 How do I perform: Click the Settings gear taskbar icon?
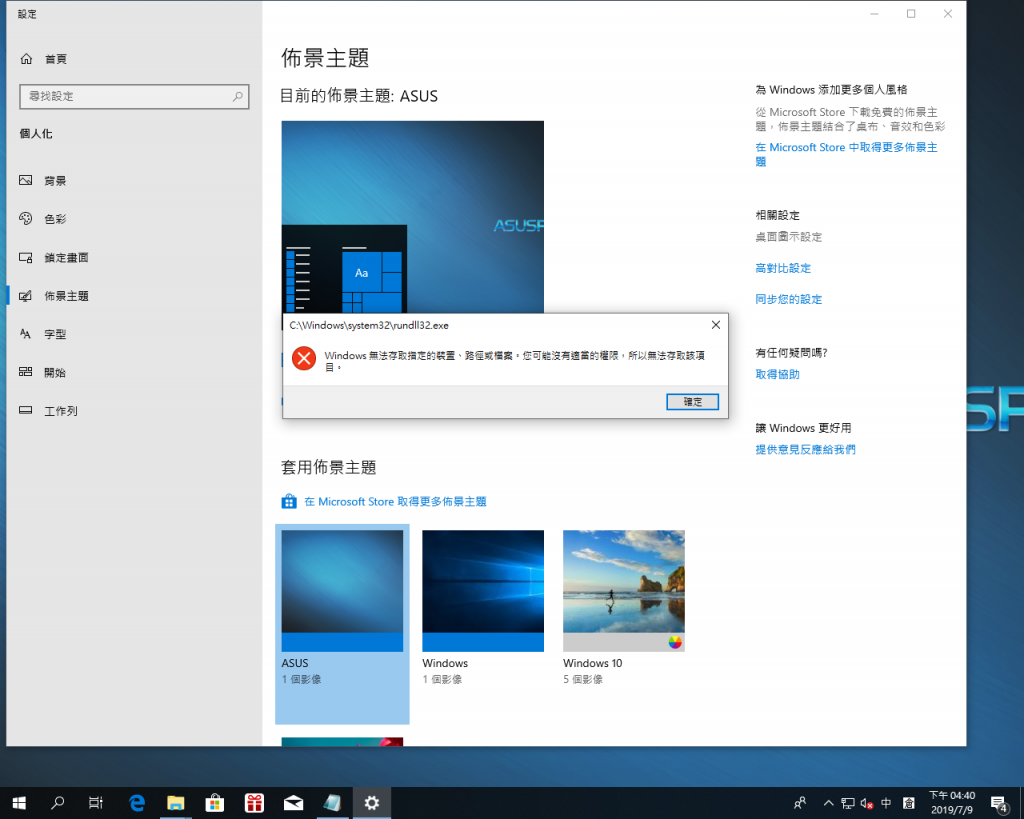coord(372,803)
